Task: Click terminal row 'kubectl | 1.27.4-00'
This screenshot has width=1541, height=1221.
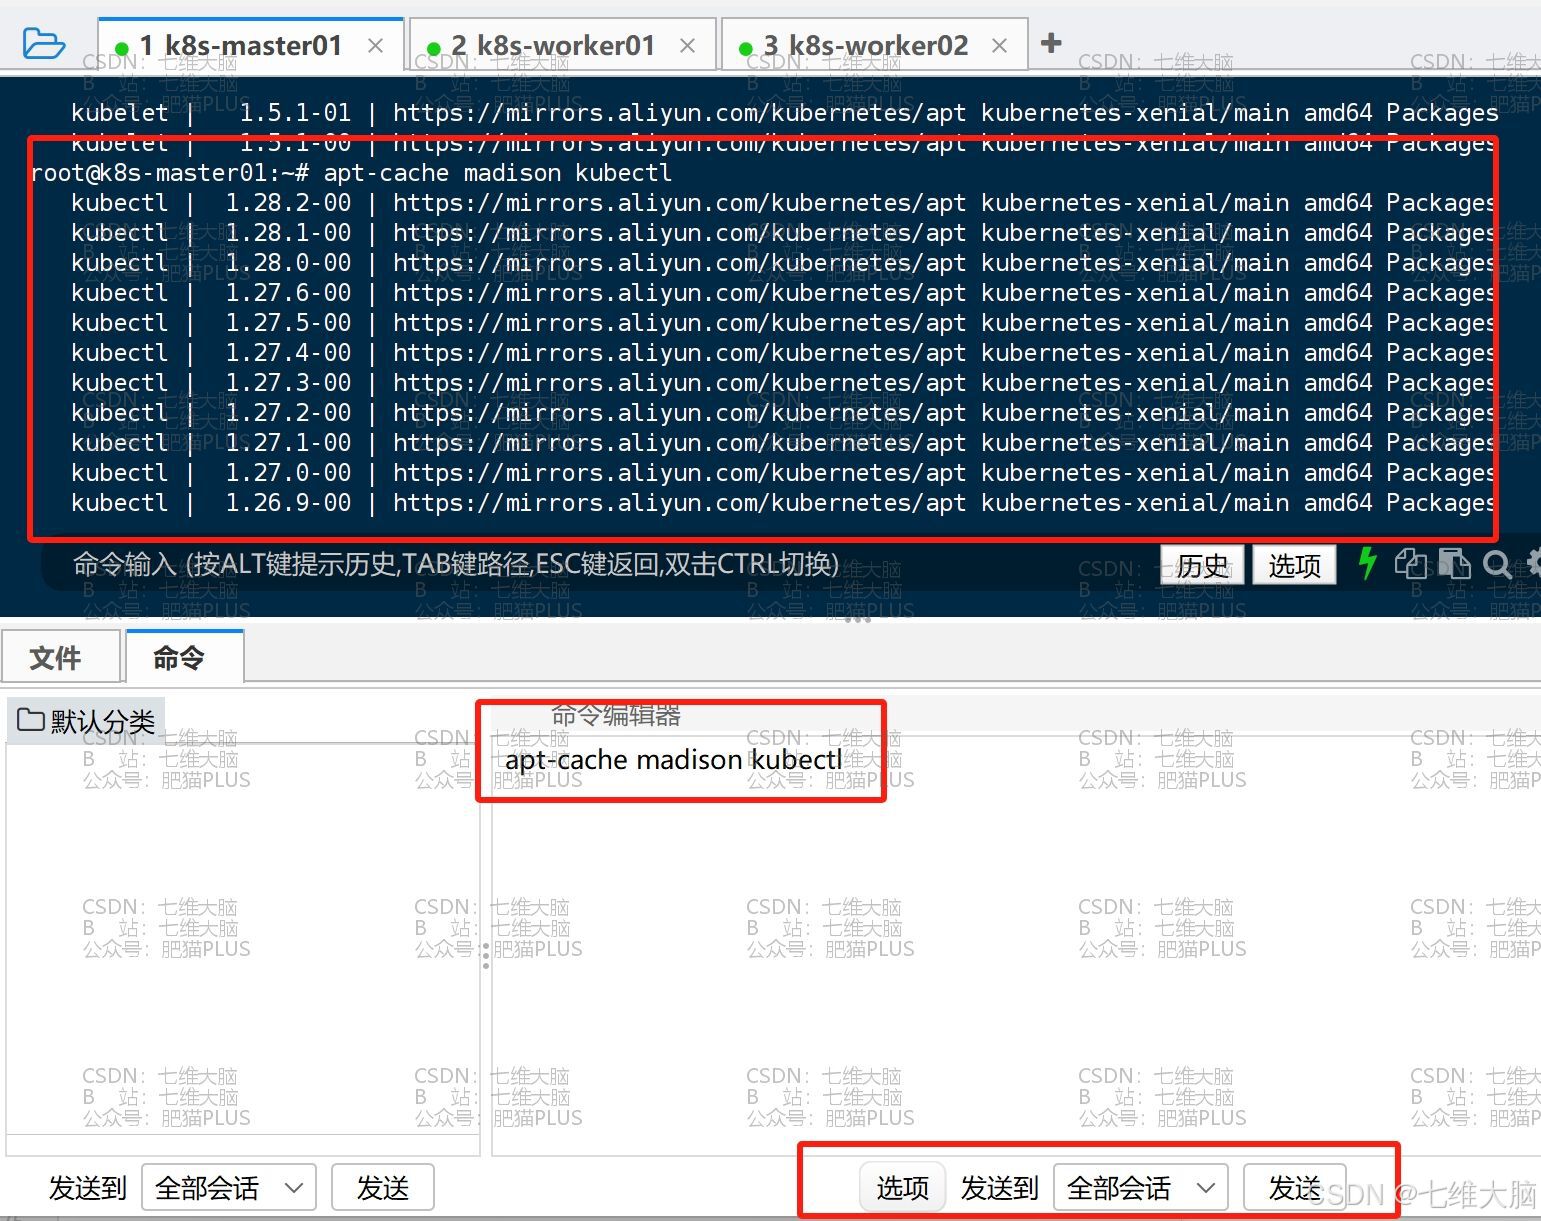Action: click(x=784, y=353)
